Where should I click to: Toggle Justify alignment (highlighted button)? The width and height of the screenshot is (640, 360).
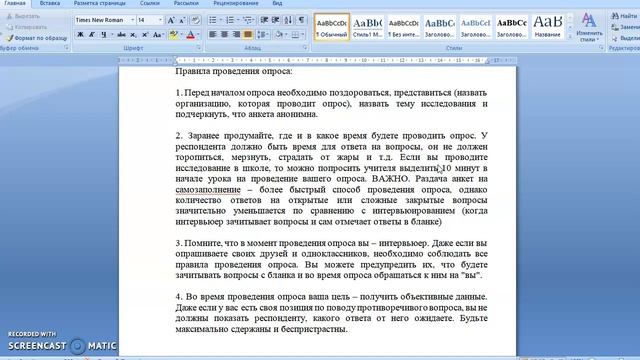[248, 35]
